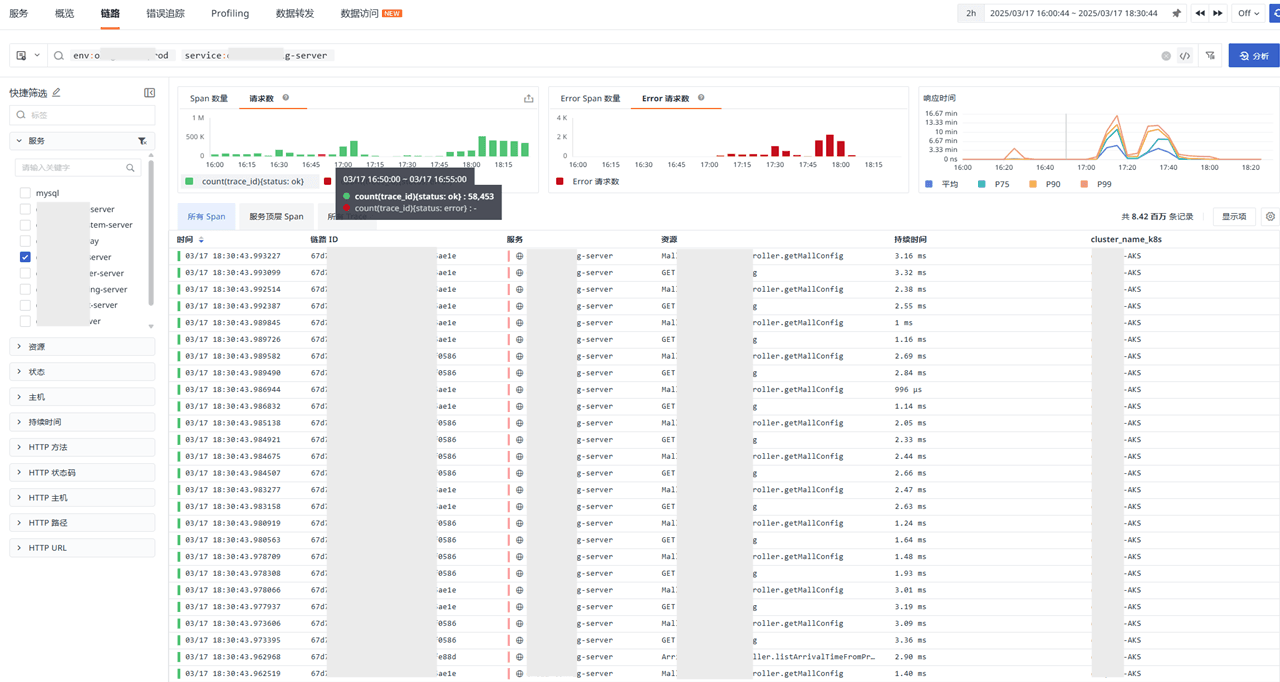
Task: Check the service checkbox ending in tem-server
Action: [x=25, y=225]
